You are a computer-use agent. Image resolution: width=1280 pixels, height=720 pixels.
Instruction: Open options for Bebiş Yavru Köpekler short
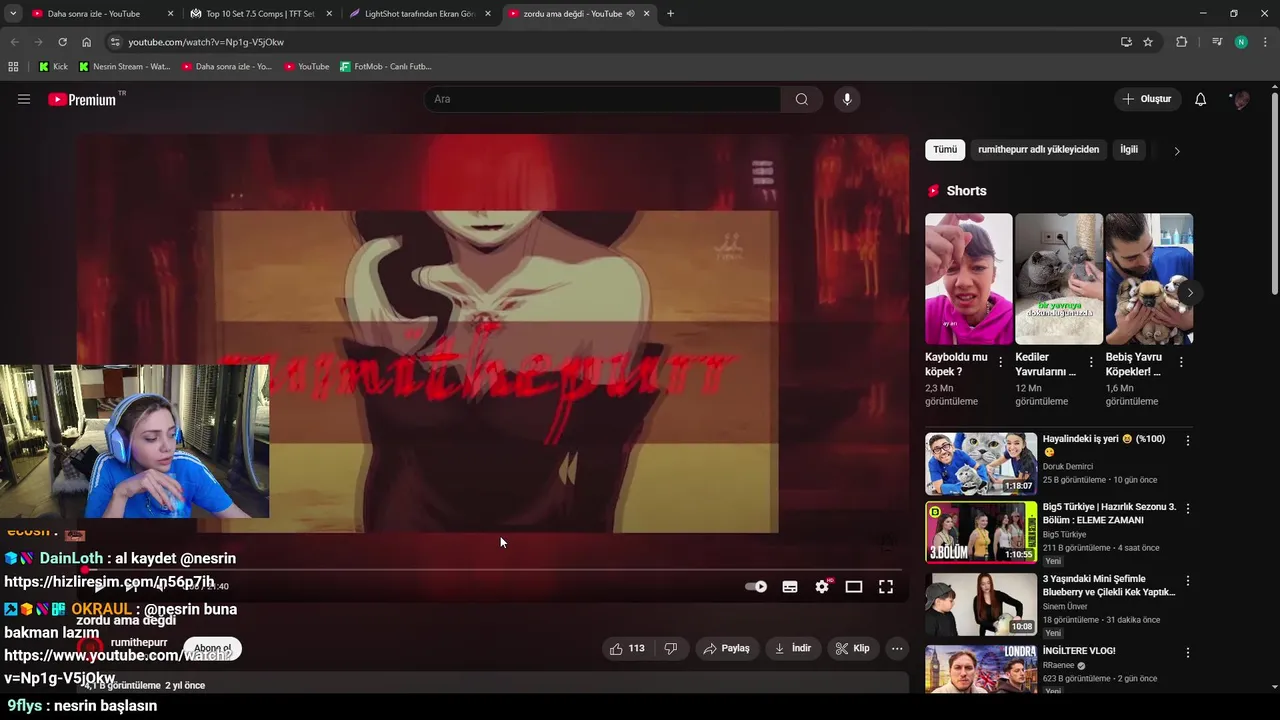tap(1181, 363)
